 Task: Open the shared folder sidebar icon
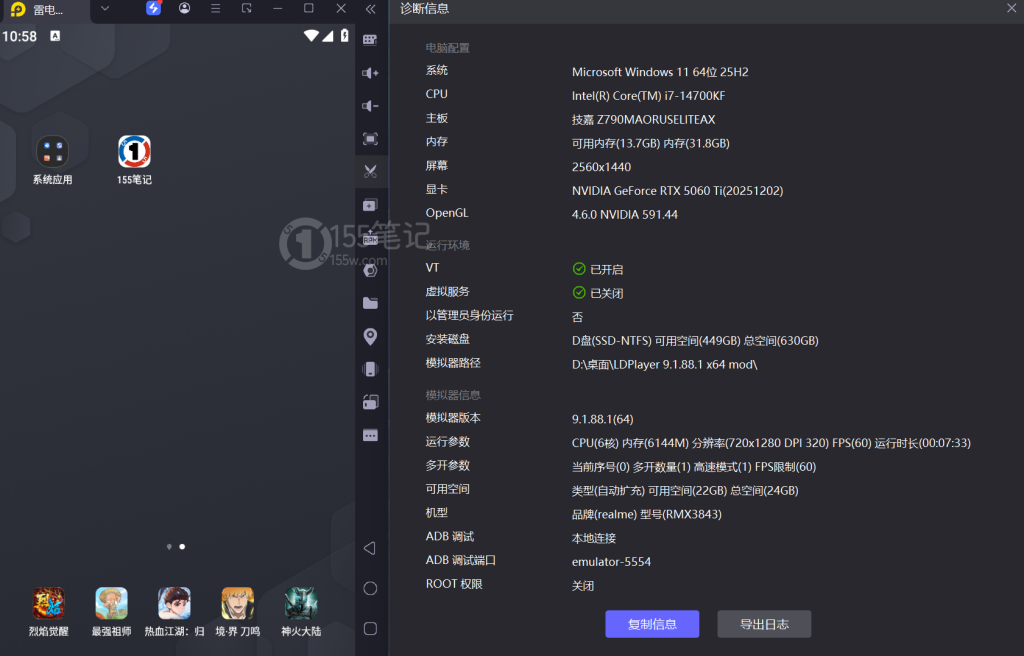click(x=370, y=303)
